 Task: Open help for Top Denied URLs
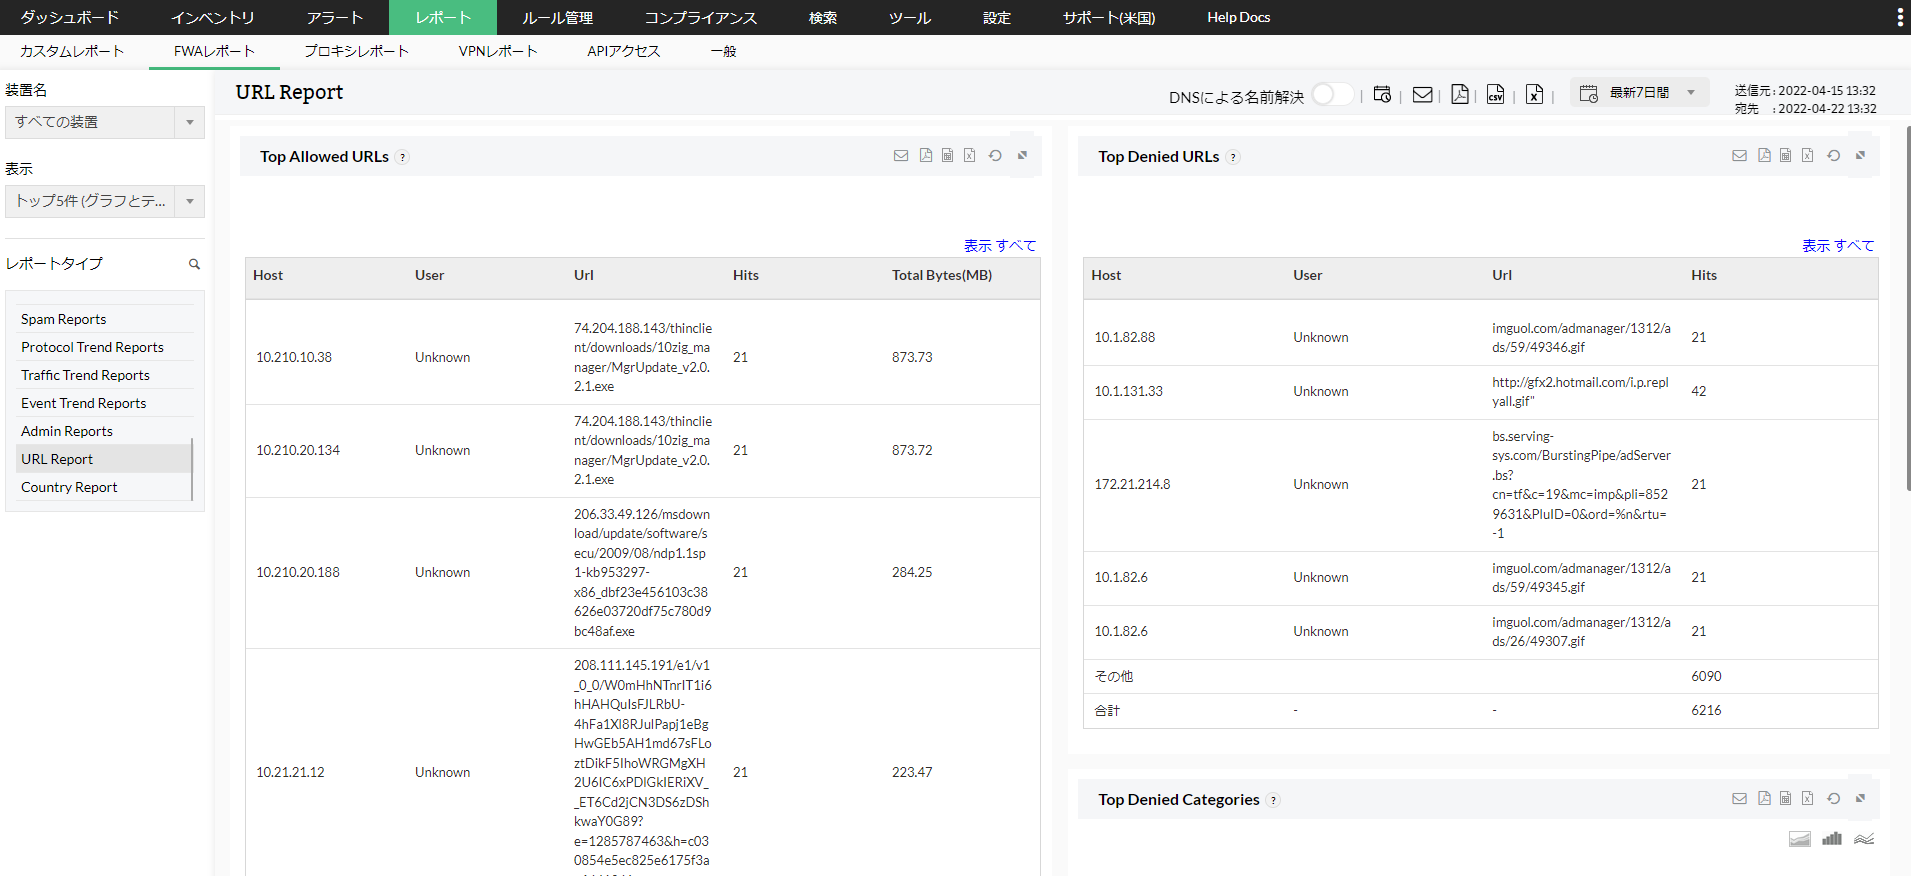pos(1233,157)
